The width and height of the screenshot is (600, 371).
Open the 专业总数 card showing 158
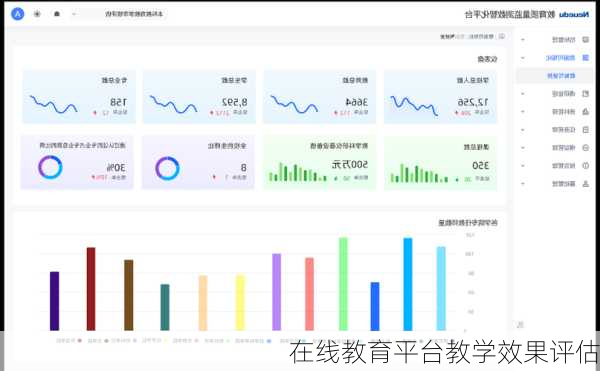pyautogui.click(x=79, y=97)
